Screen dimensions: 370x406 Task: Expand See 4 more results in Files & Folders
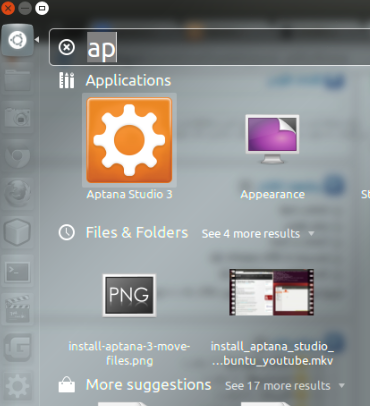click(258, 234)
